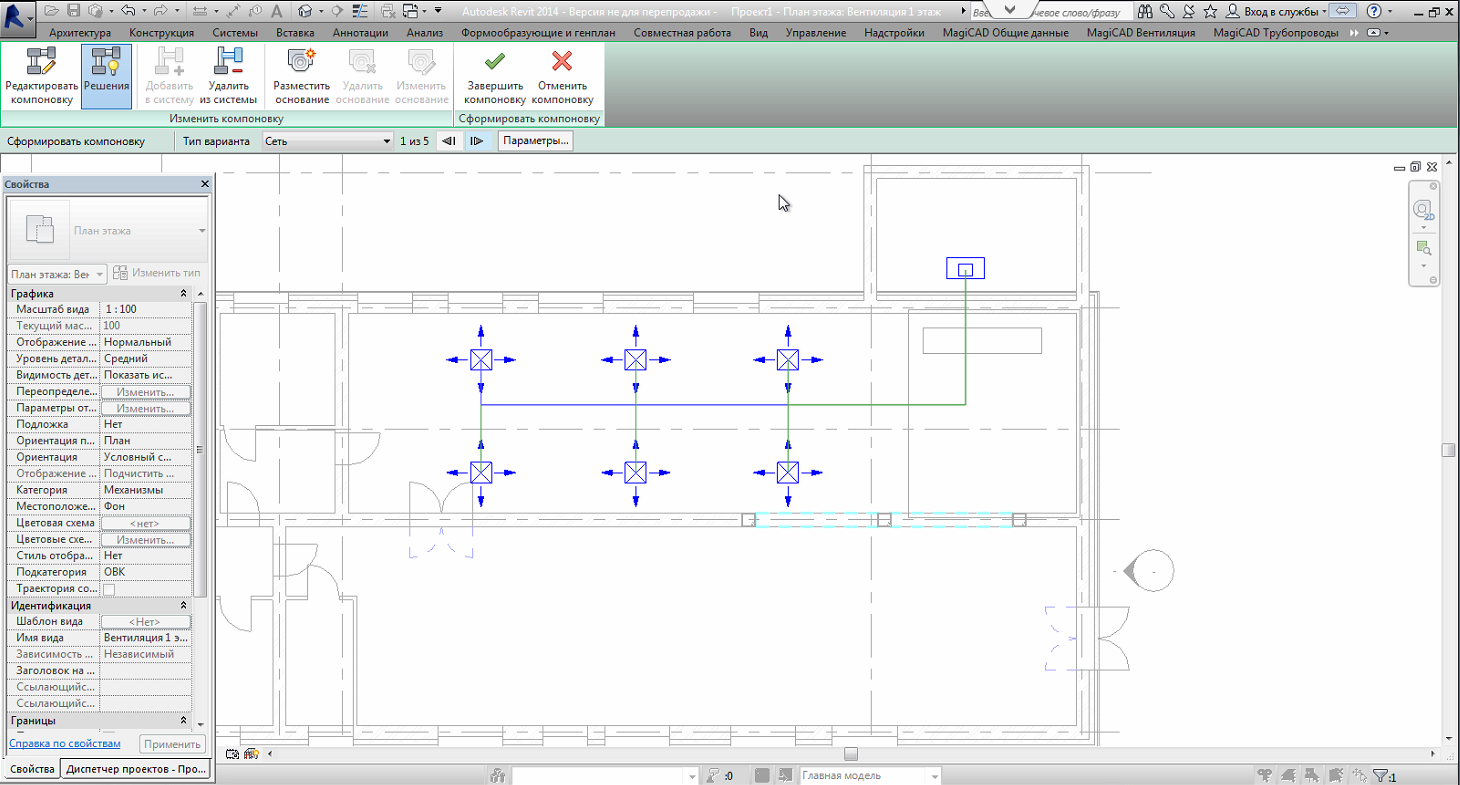Screen dimensions: 1460x785
Task: Click Изменить button for Параметры от...
Action: [145, 409]
